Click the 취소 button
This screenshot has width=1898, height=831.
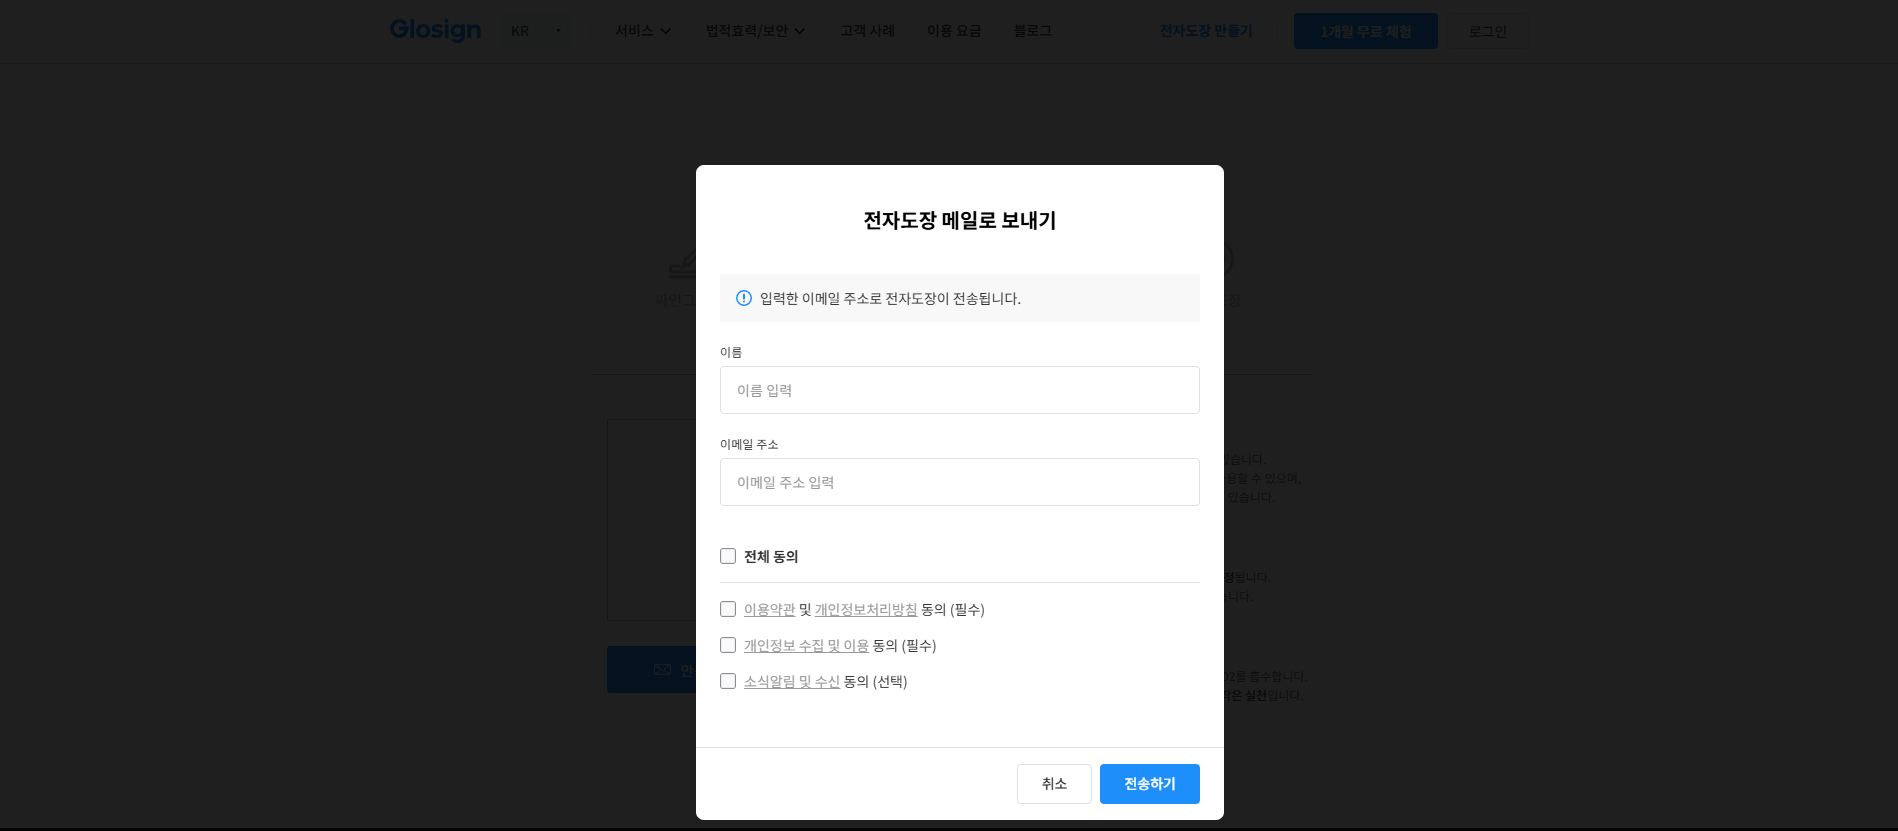click(x=1054, y=784)
